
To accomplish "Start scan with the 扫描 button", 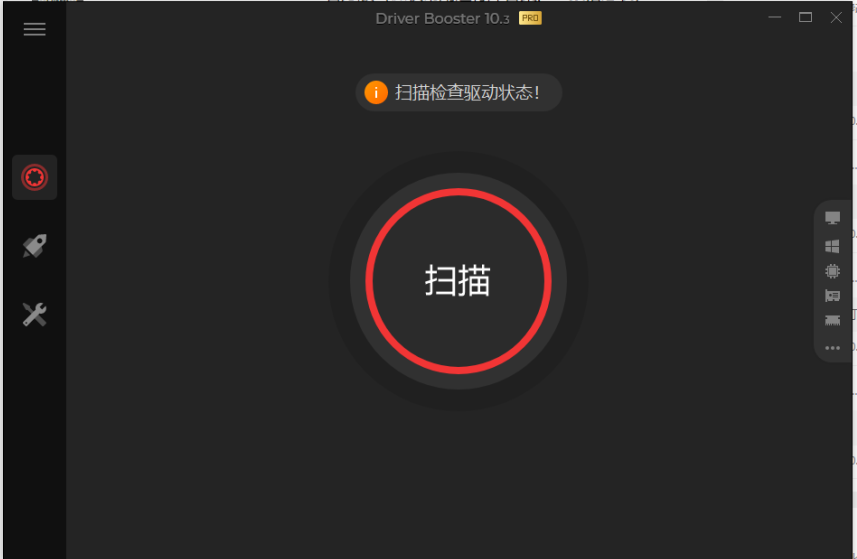I will point(458,281).
